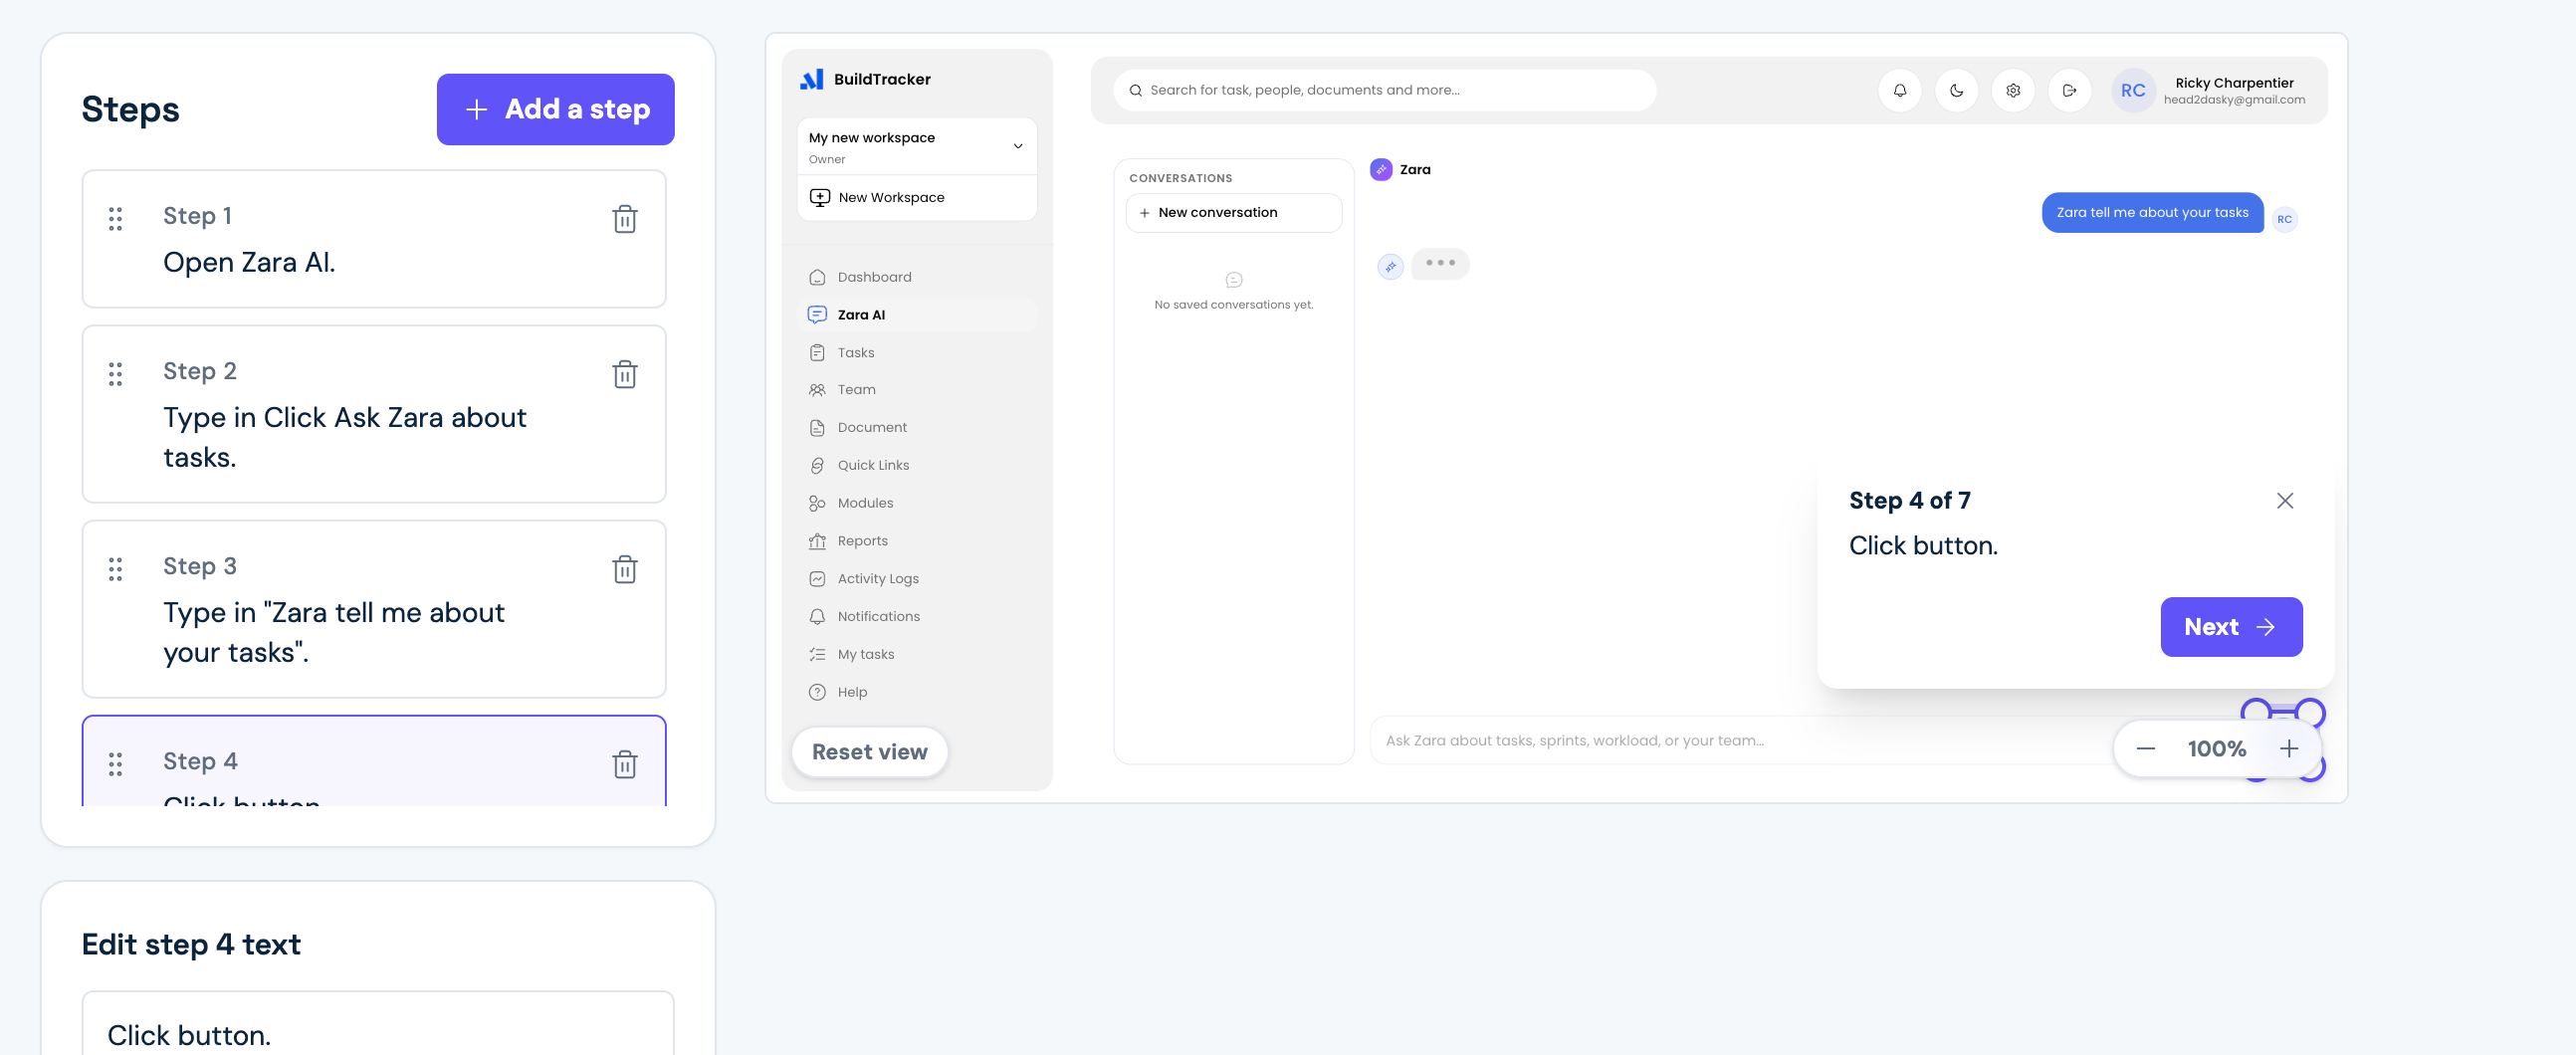Click the 'Click button.' tooltip text
Image resolution: width=2576 pixels, height=1055 pixels.
point(1923,545)
